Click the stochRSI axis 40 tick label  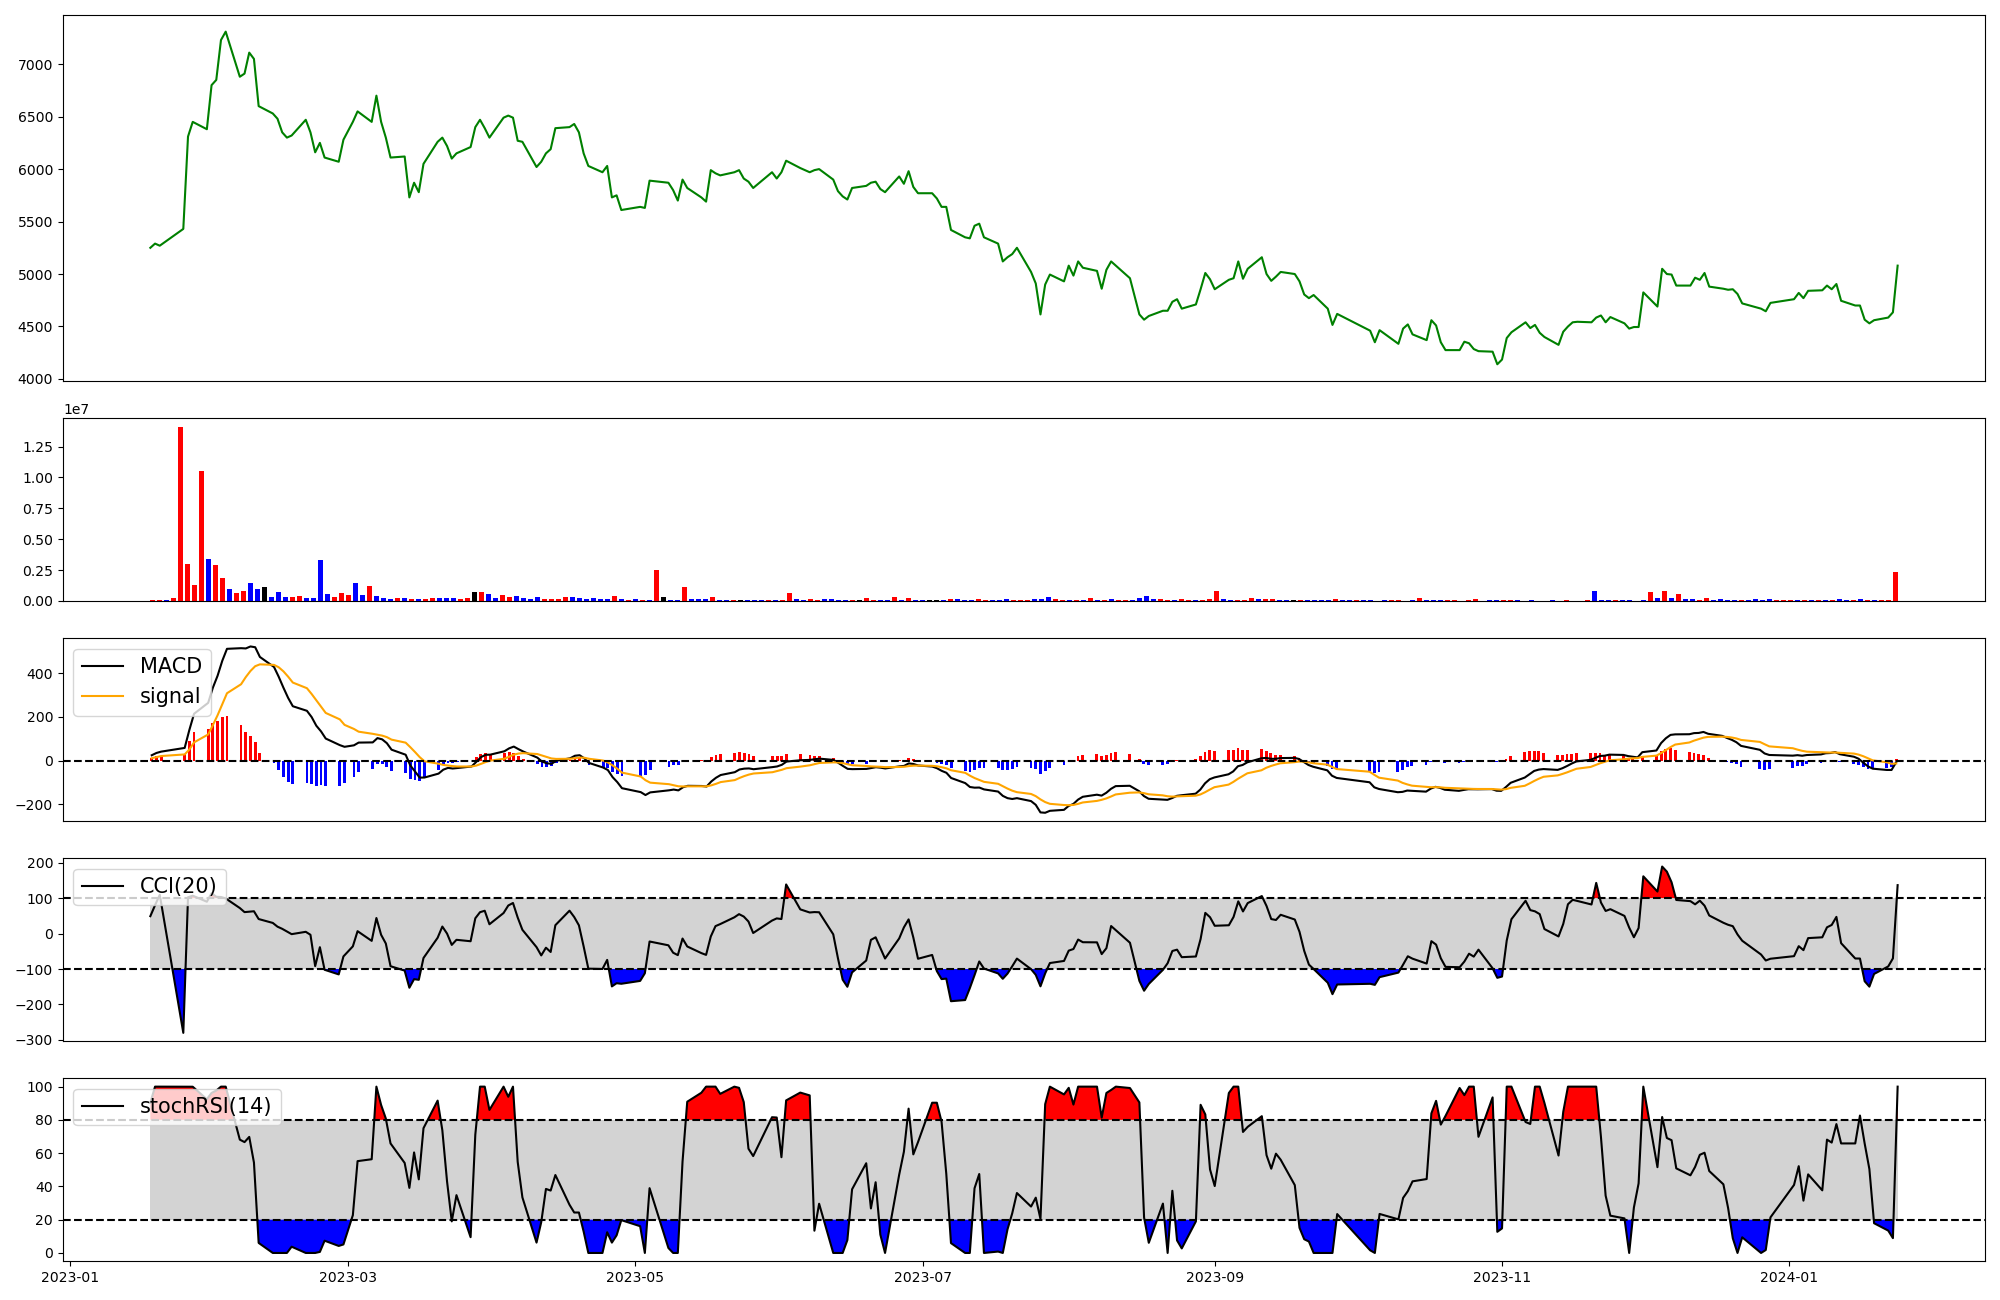click(46, 1187)
